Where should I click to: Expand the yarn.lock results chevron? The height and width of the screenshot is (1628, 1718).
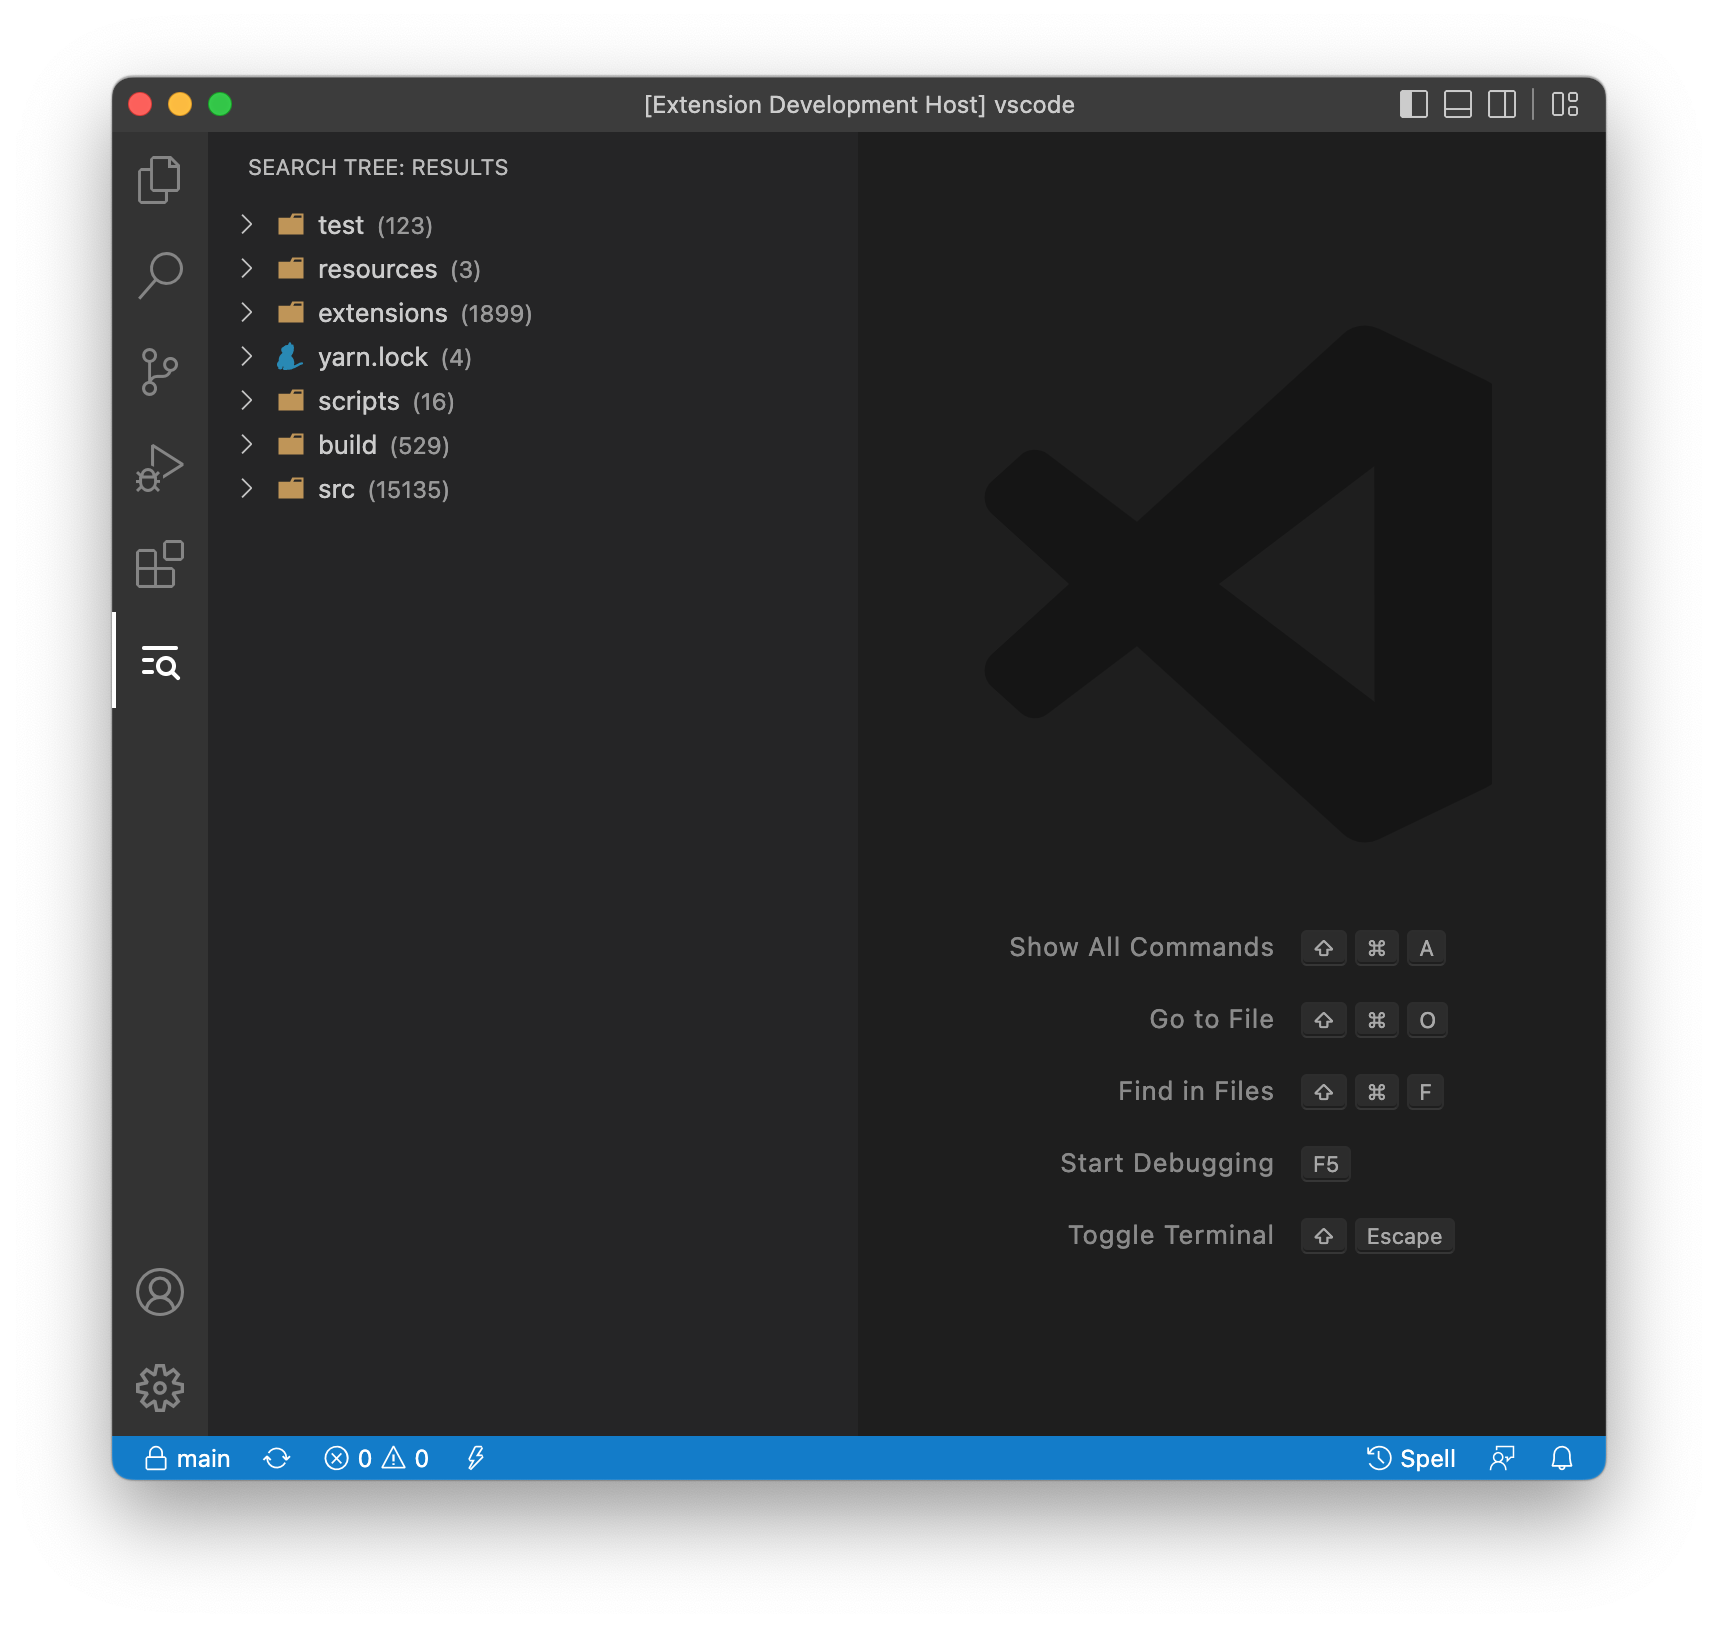click(247, 357)
